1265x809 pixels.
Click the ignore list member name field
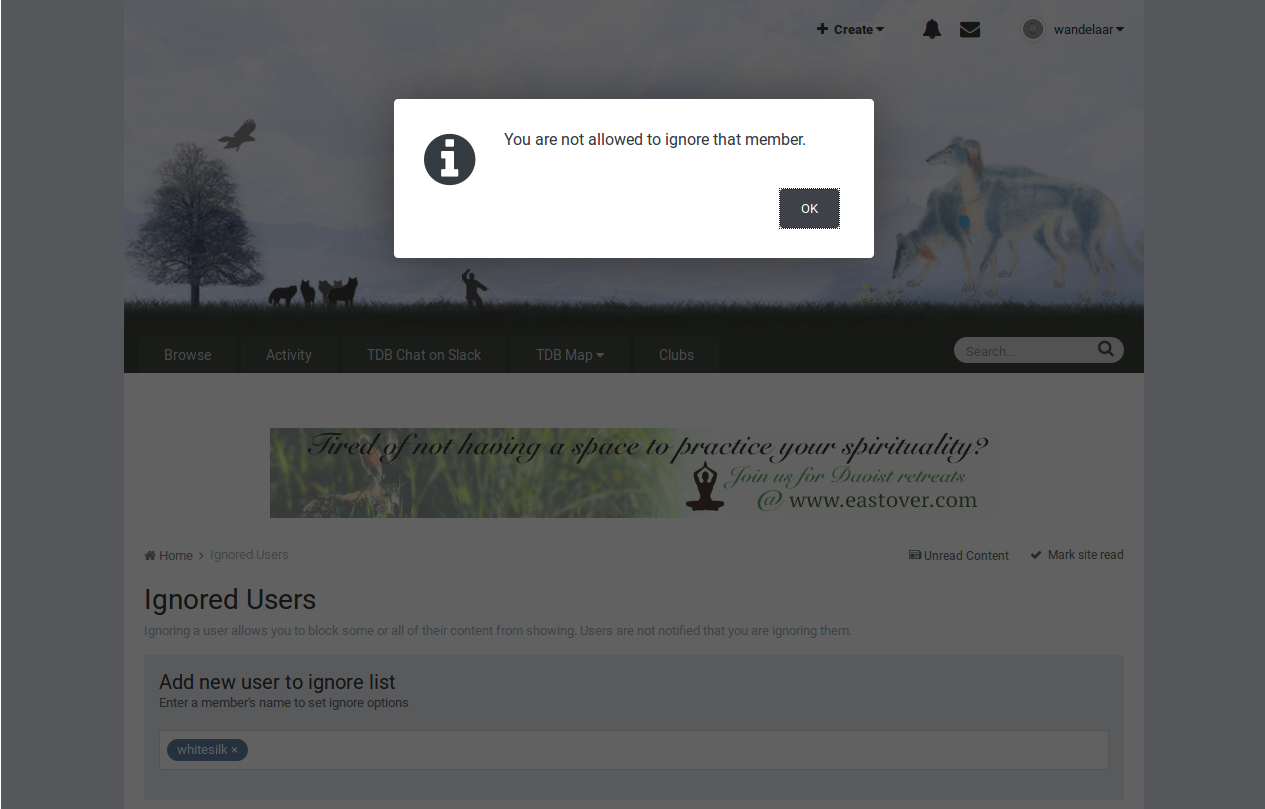coord(634,750)
